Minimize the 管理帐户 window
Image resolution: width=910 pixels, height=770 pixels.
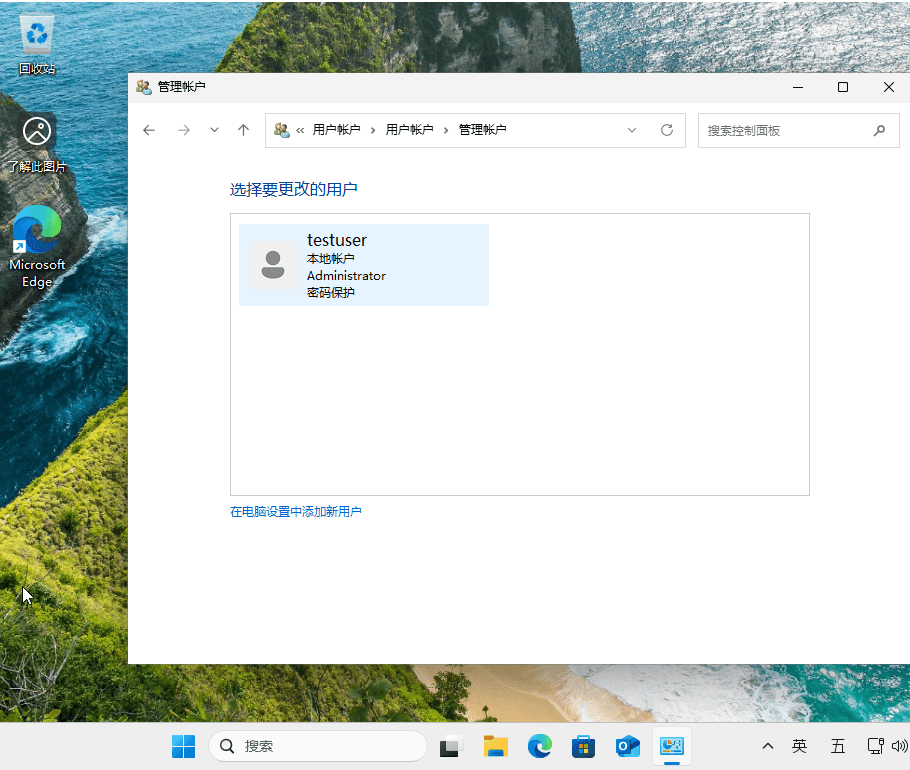(798, 87)
